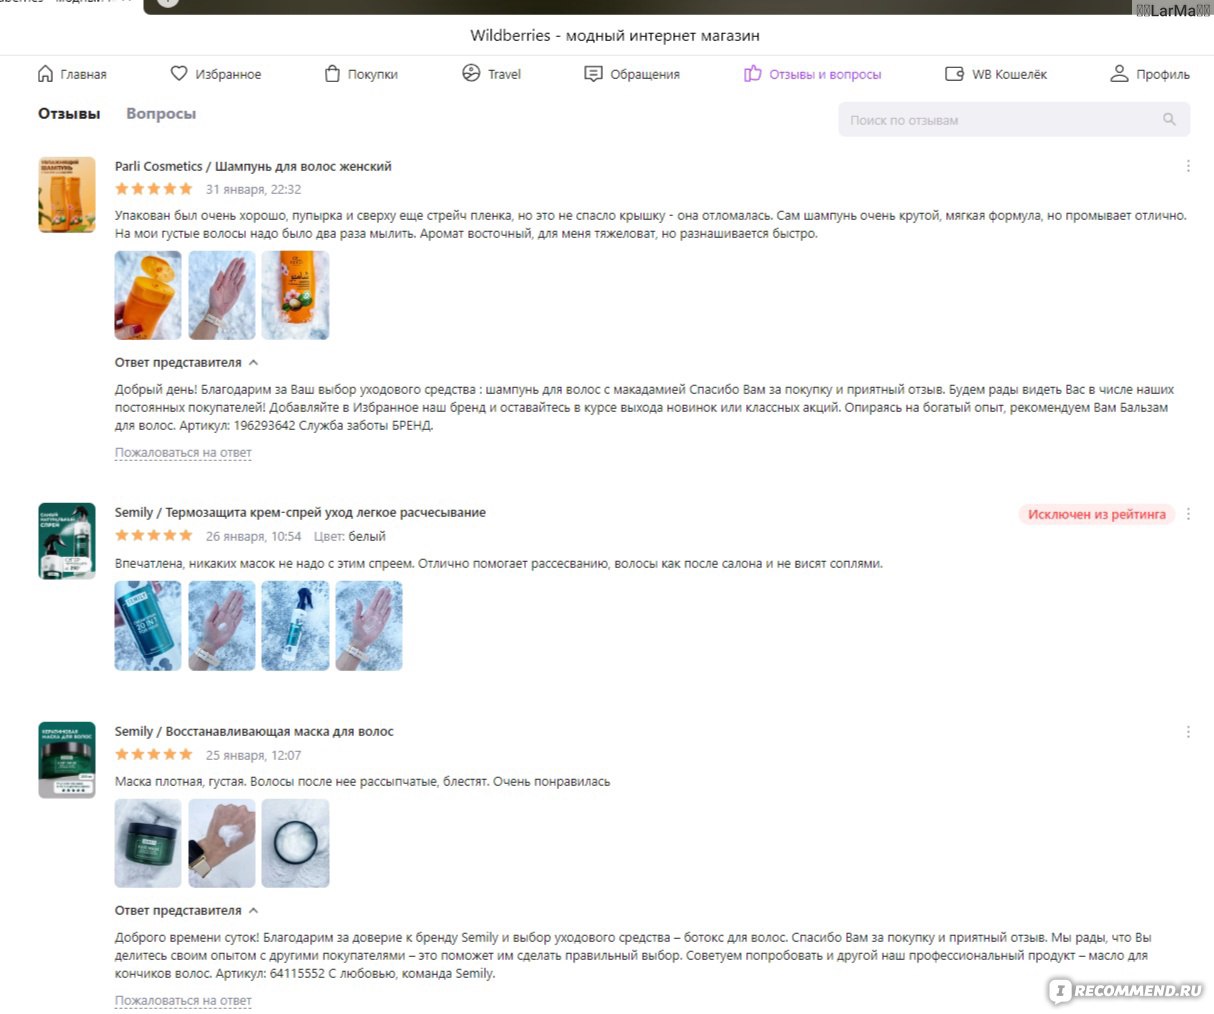
Task: Open Профиль user icon
Action: tap(1119, 74)
